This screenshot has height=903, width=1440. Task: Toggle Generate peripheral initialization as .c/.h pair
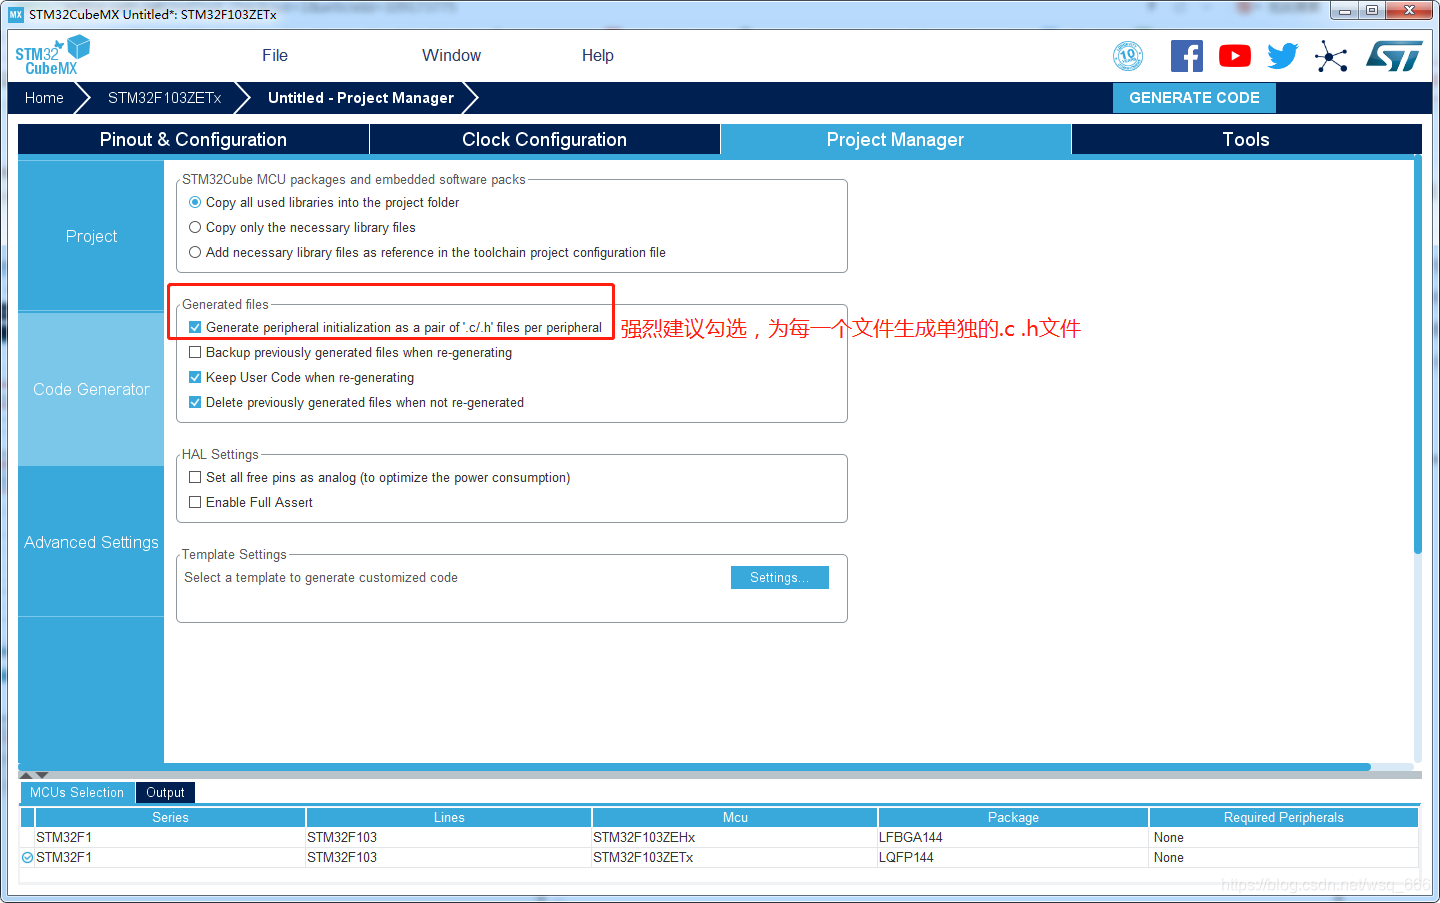coord(195,327)
